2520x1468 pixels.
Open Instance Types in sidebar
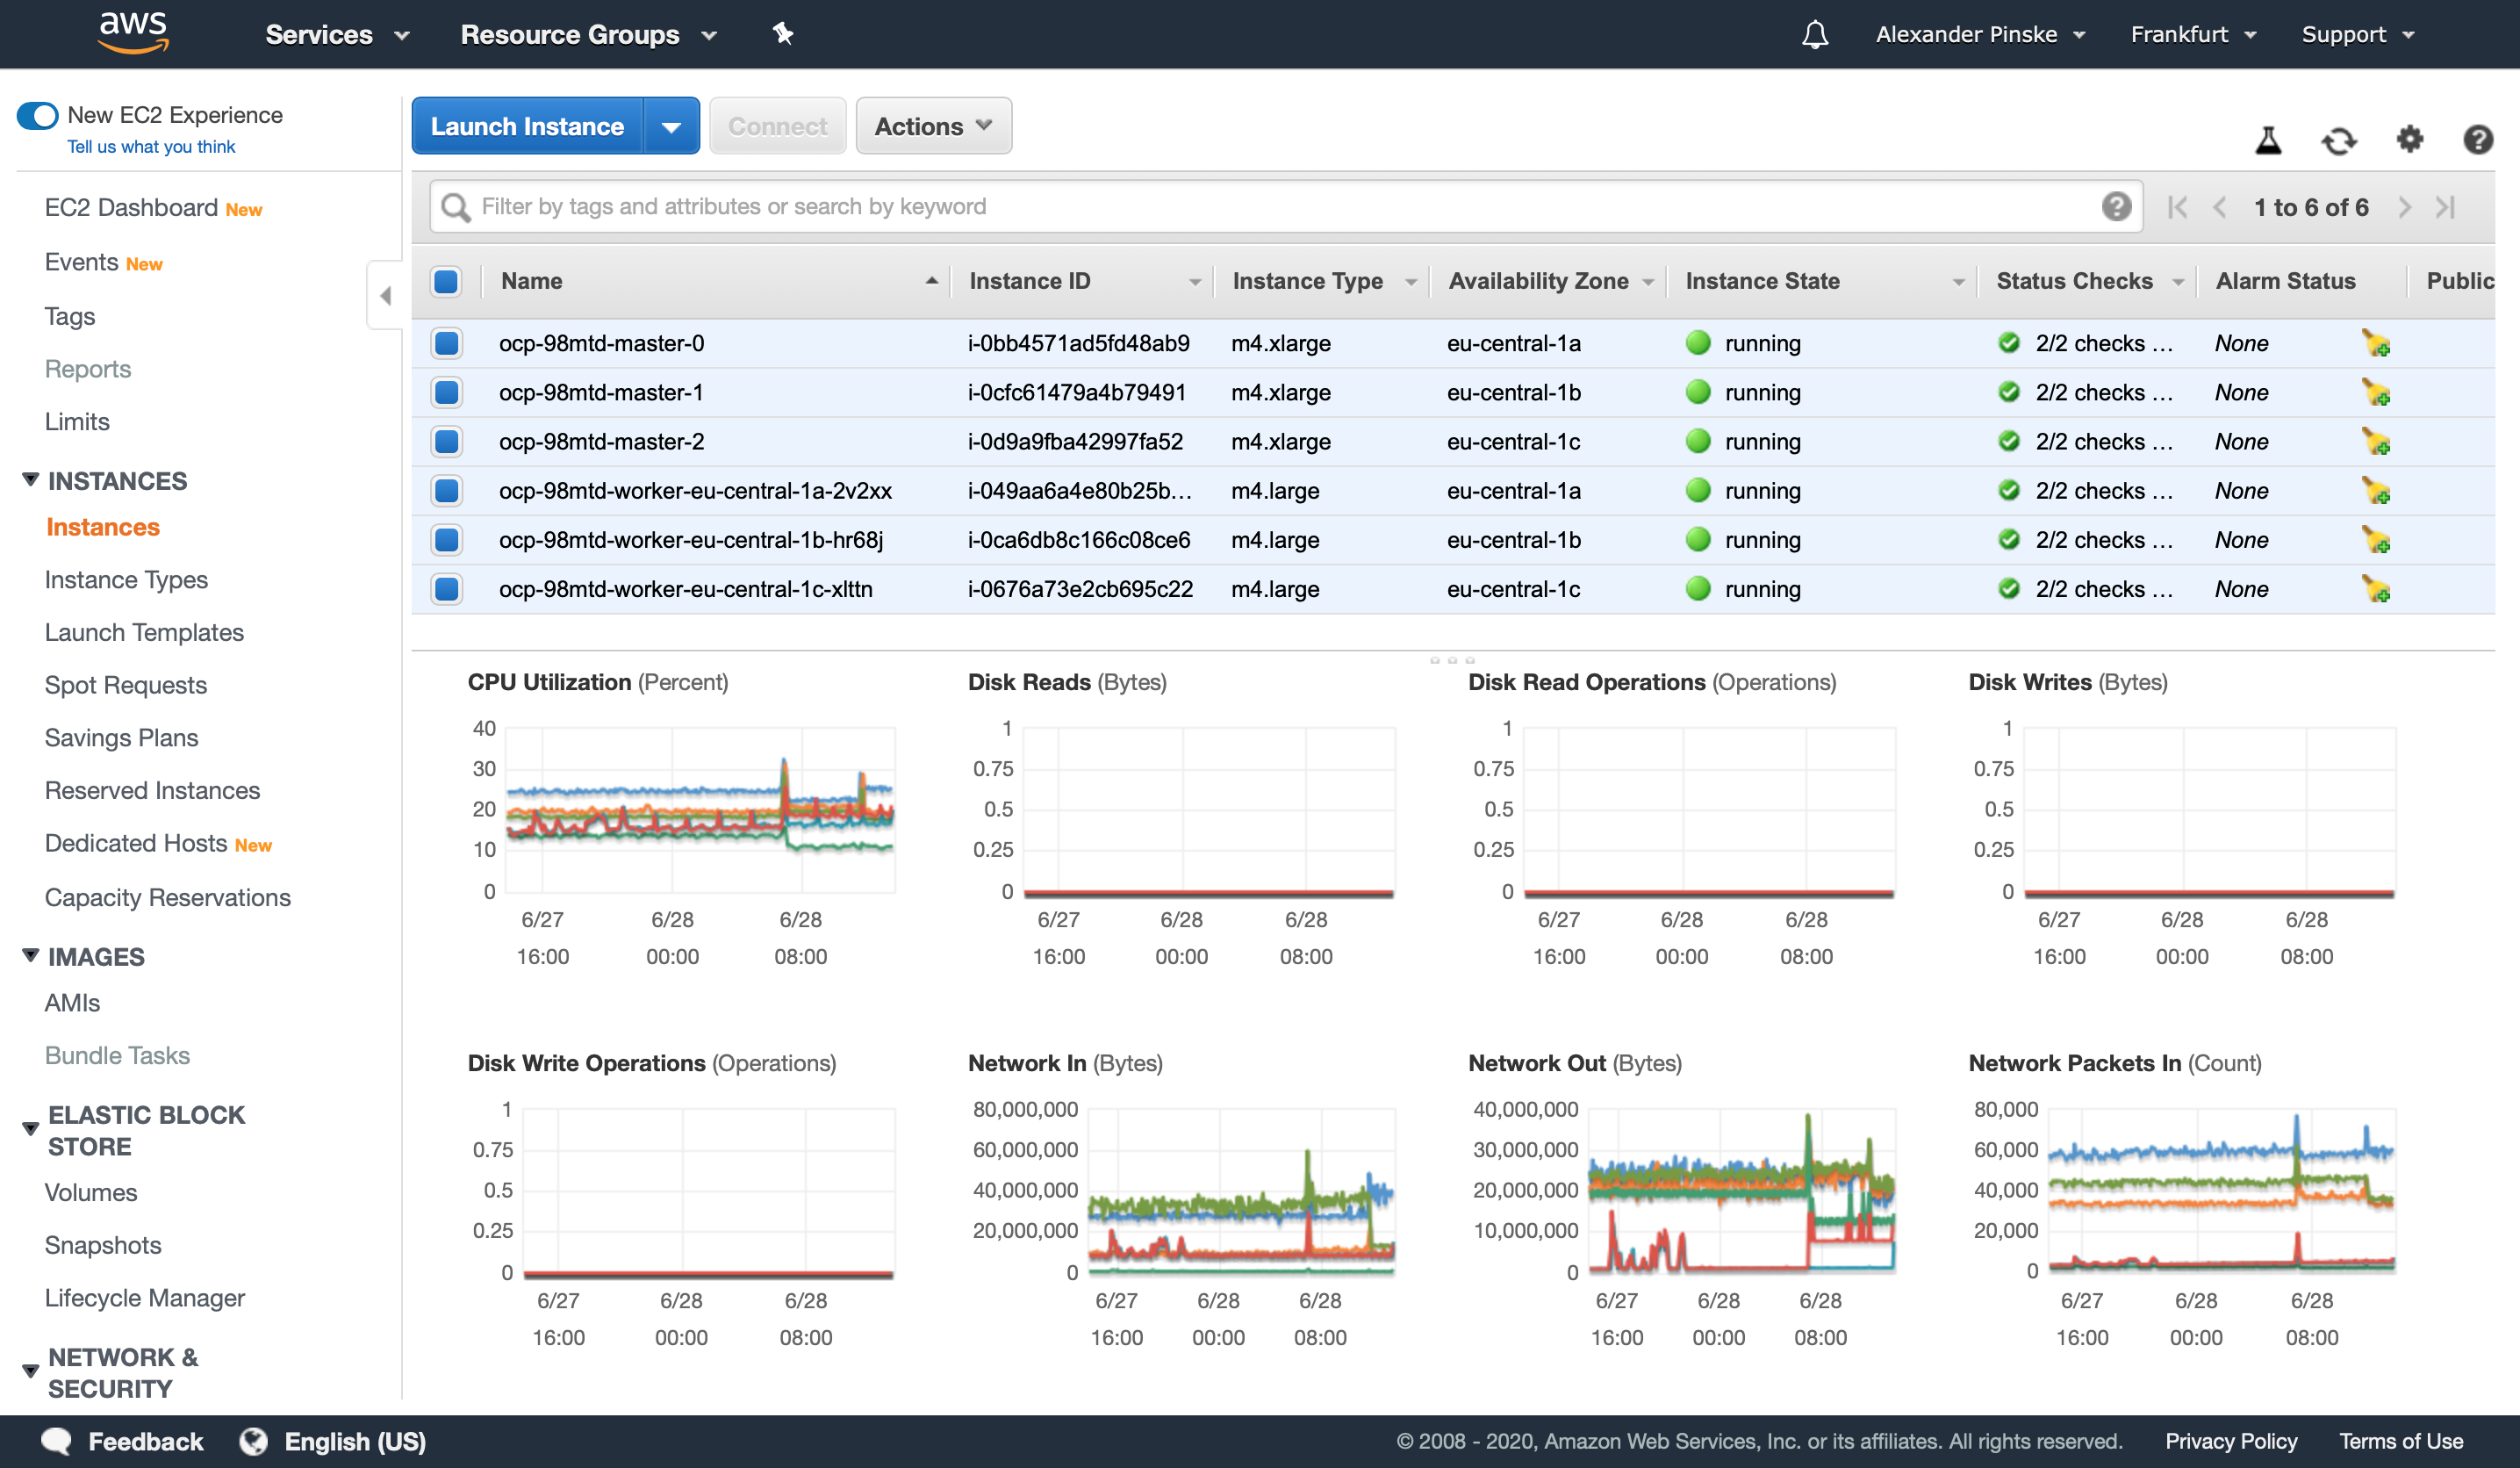click(x=126, y=580)
